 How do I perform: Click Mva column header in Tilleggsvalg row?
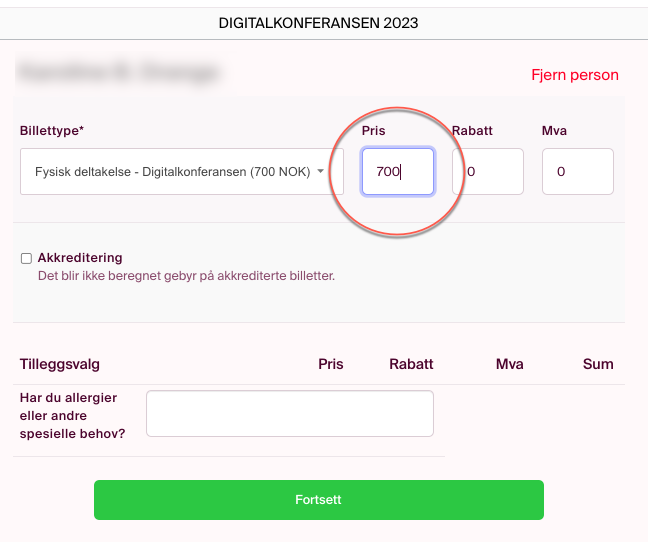(510, 364)
